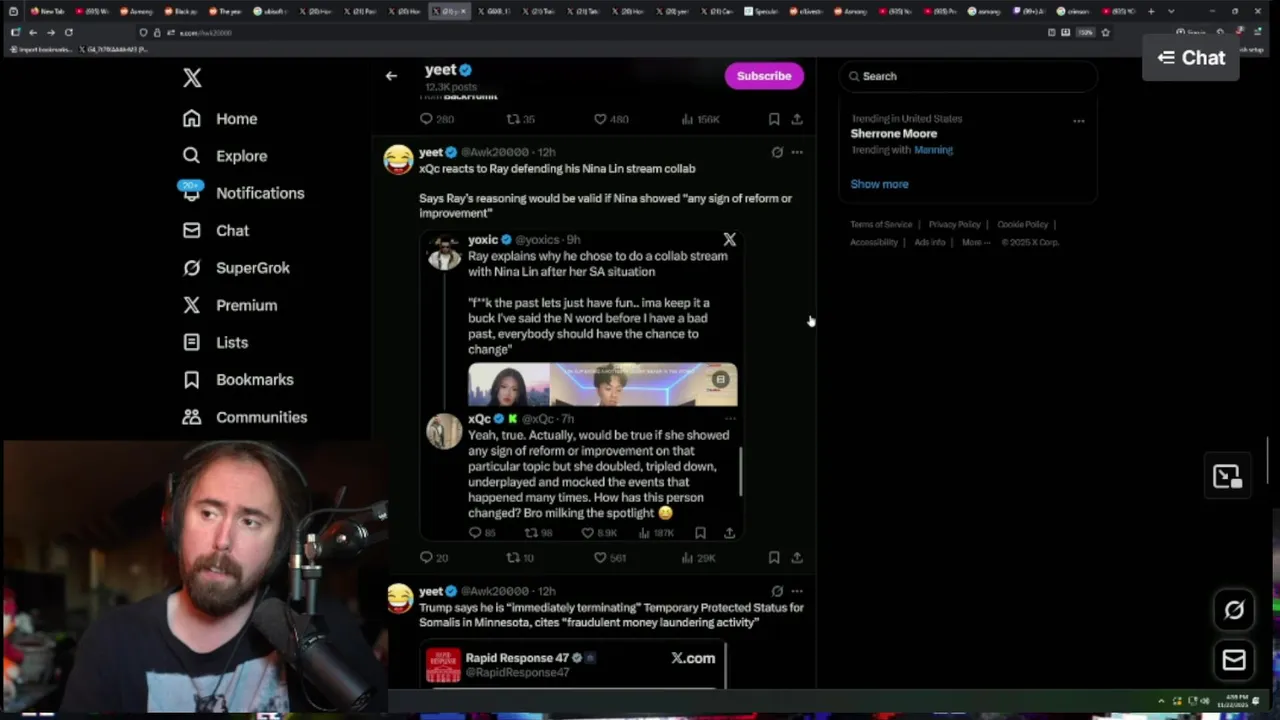
Task: Click the taskbar clock
Action: (1234, 702)
